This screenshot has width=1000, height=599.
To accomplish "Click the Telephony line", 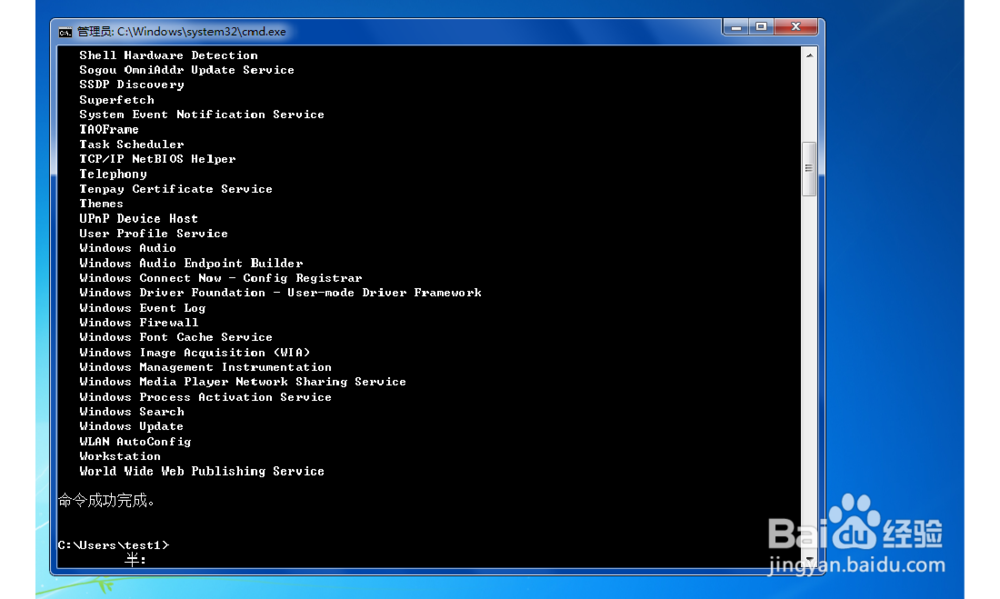I will (x=113, y=174).
